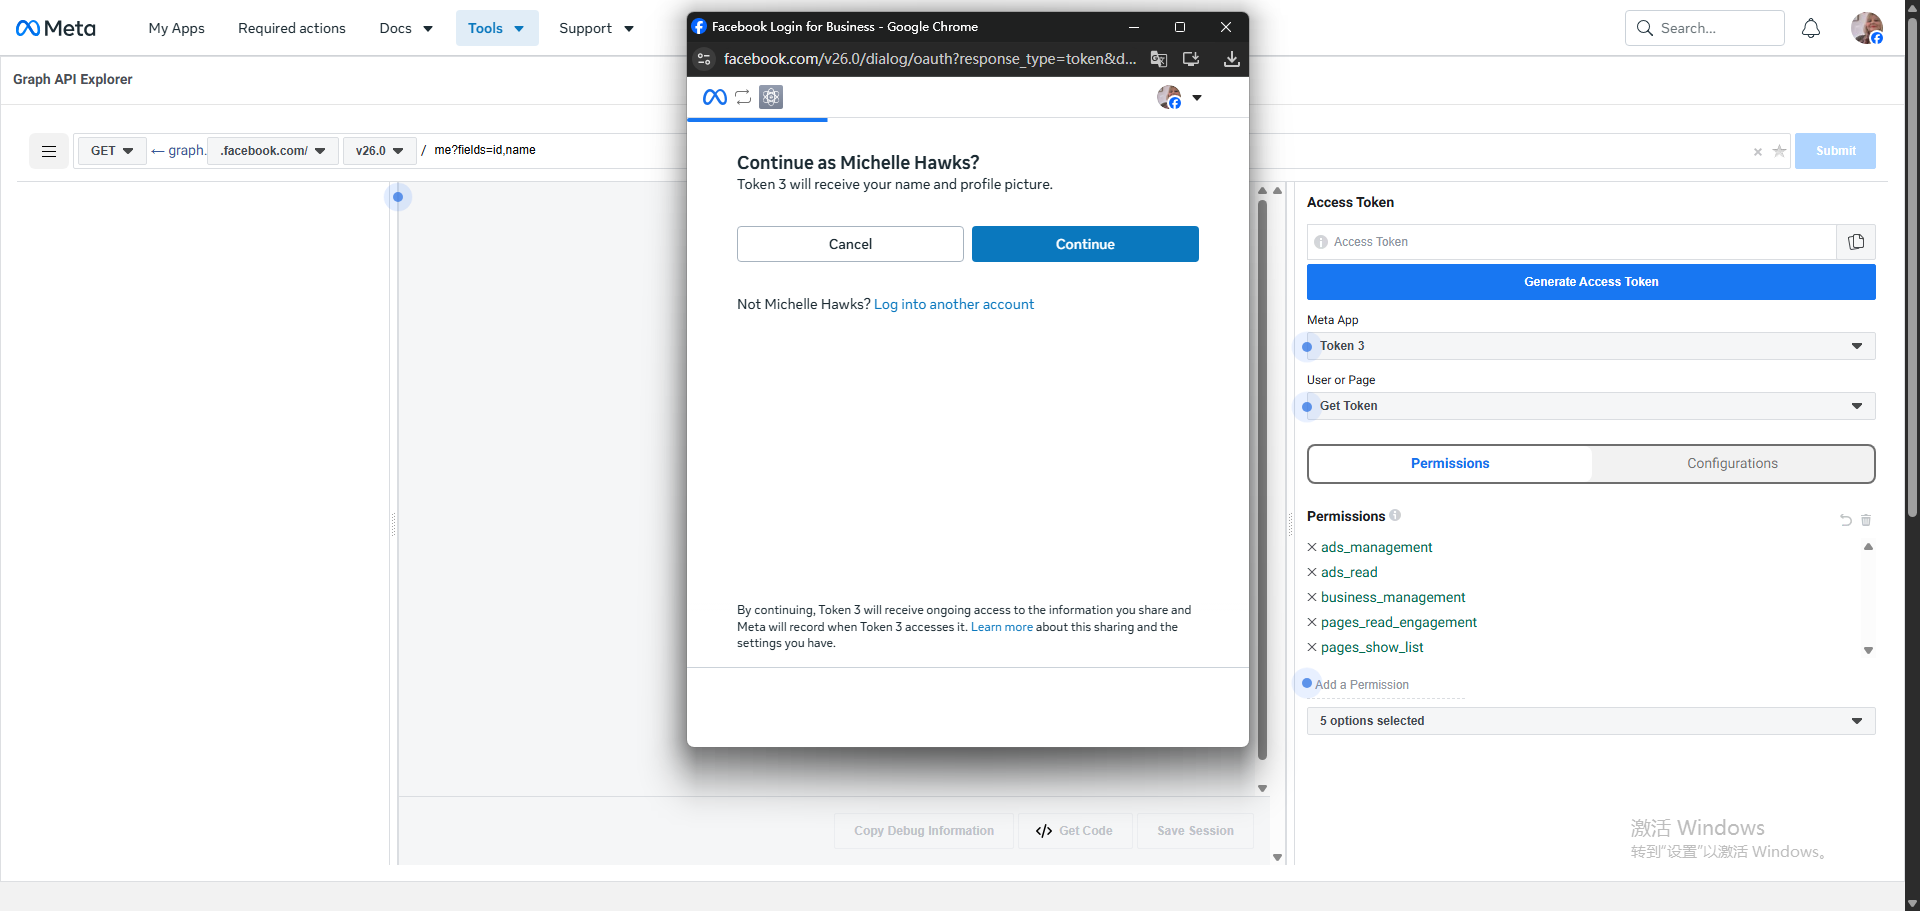Screen dimensions: 1920x911
Task: Select the Permissions tab
Action: coord(1450,463)
